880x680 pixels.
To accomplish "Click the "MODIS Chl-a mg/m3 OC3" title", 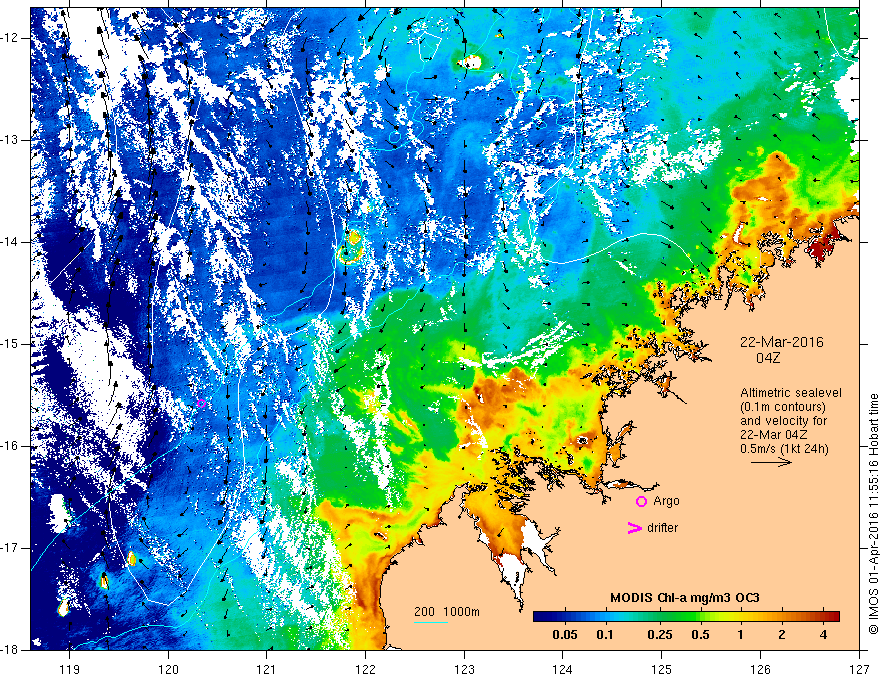I will (x=685, y=598).
